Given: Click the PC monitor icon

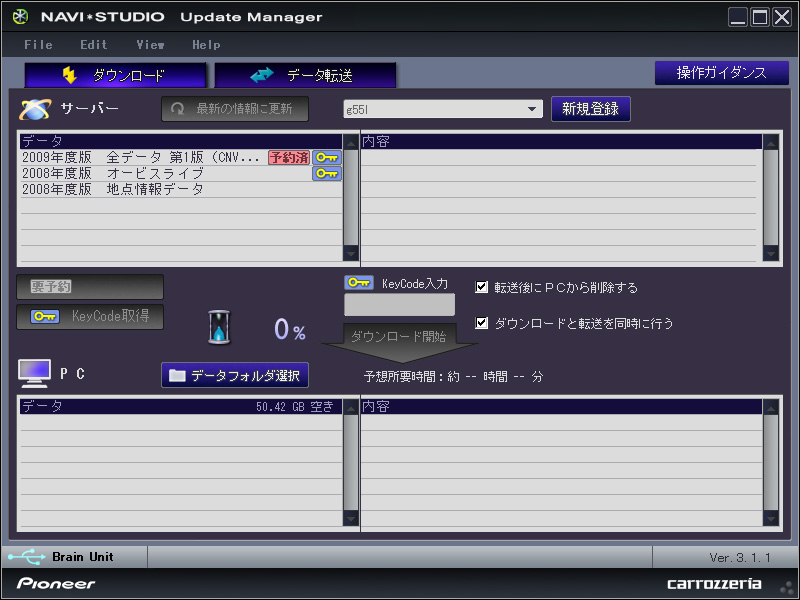Looking at the screenshot, I should (x=34, y=373).
